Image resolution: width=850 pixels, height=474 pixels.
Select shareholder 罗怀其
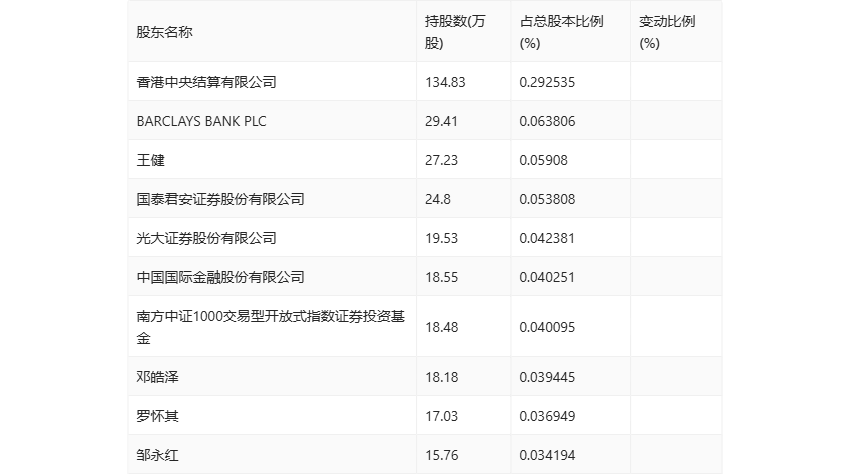point(157,416)
